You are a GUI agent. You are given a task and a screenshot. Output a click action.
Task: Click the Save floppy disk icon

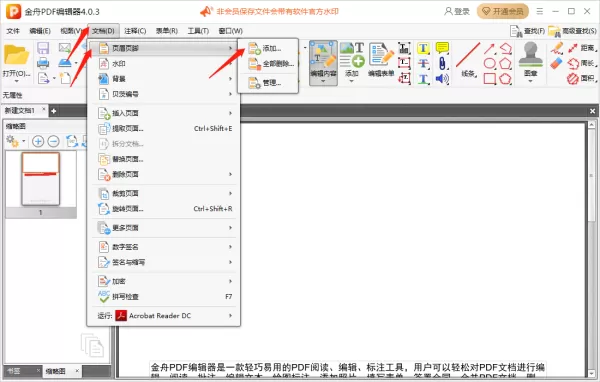(x=43, y=48)
